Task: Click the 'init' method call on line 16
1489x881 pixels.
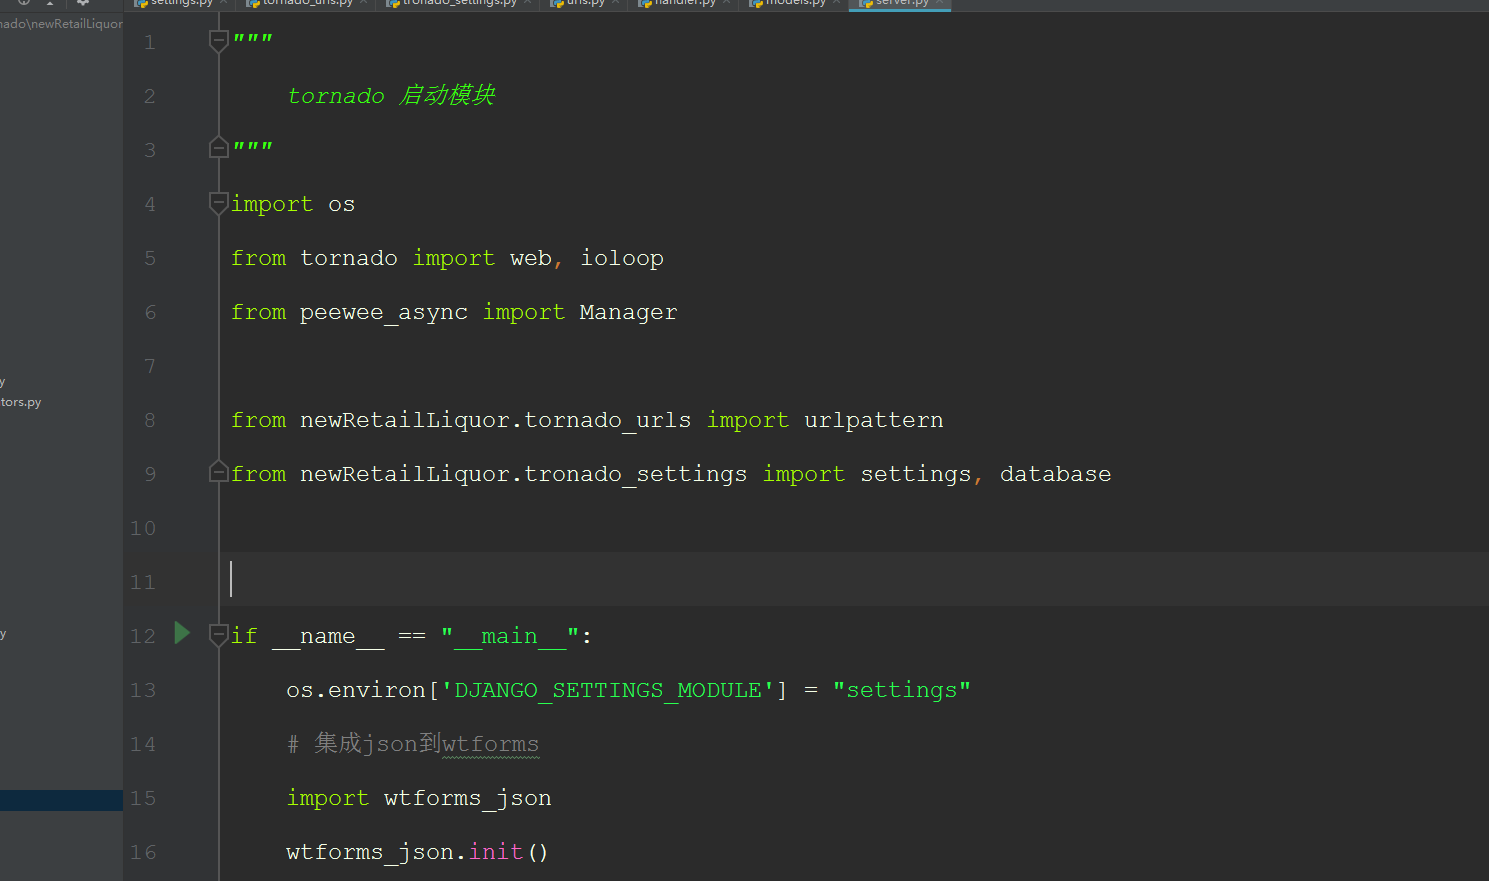Action: [496, 851]
